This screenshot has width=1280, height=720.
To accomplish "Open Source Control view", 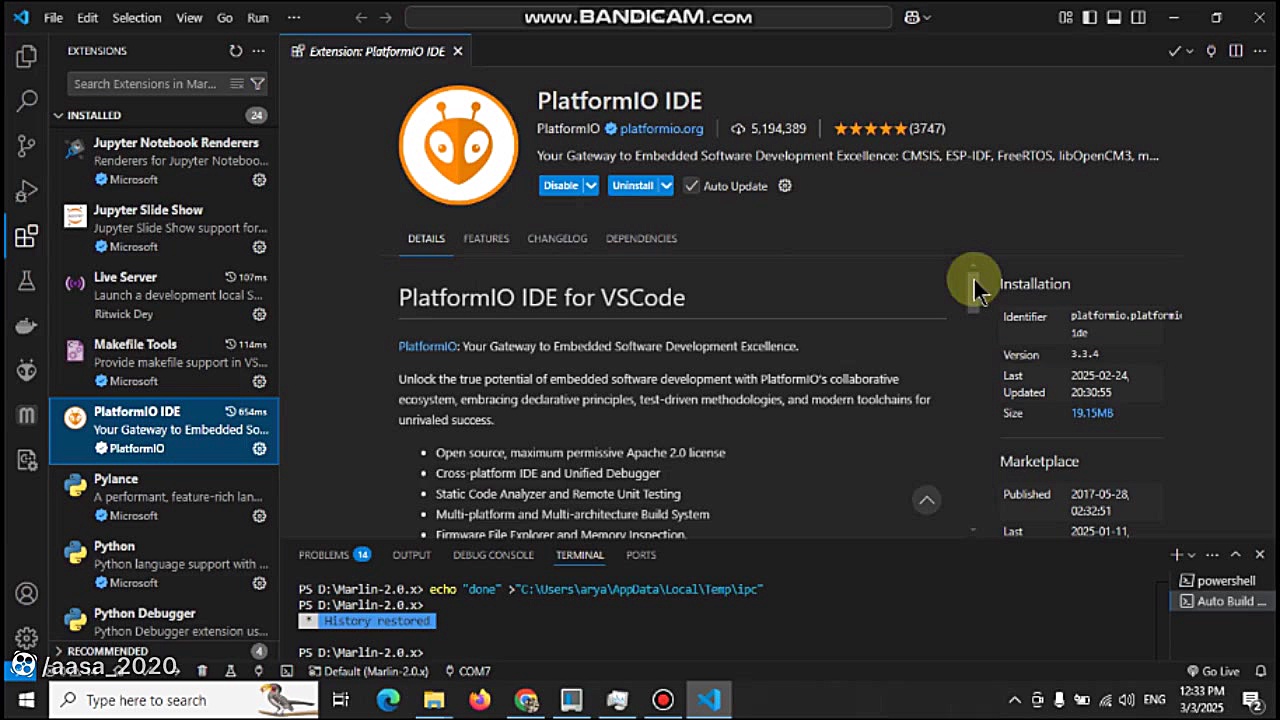I will click(x=27, y=146).
